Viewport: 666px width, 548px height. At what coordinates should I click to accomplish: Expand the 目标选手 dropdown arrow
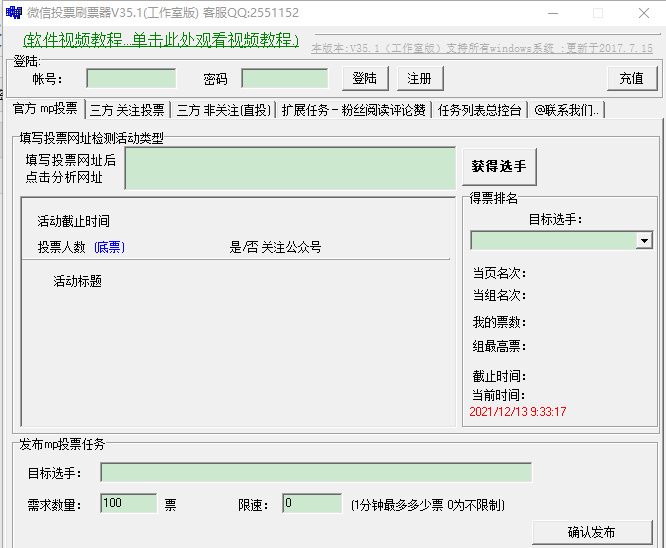644,241
